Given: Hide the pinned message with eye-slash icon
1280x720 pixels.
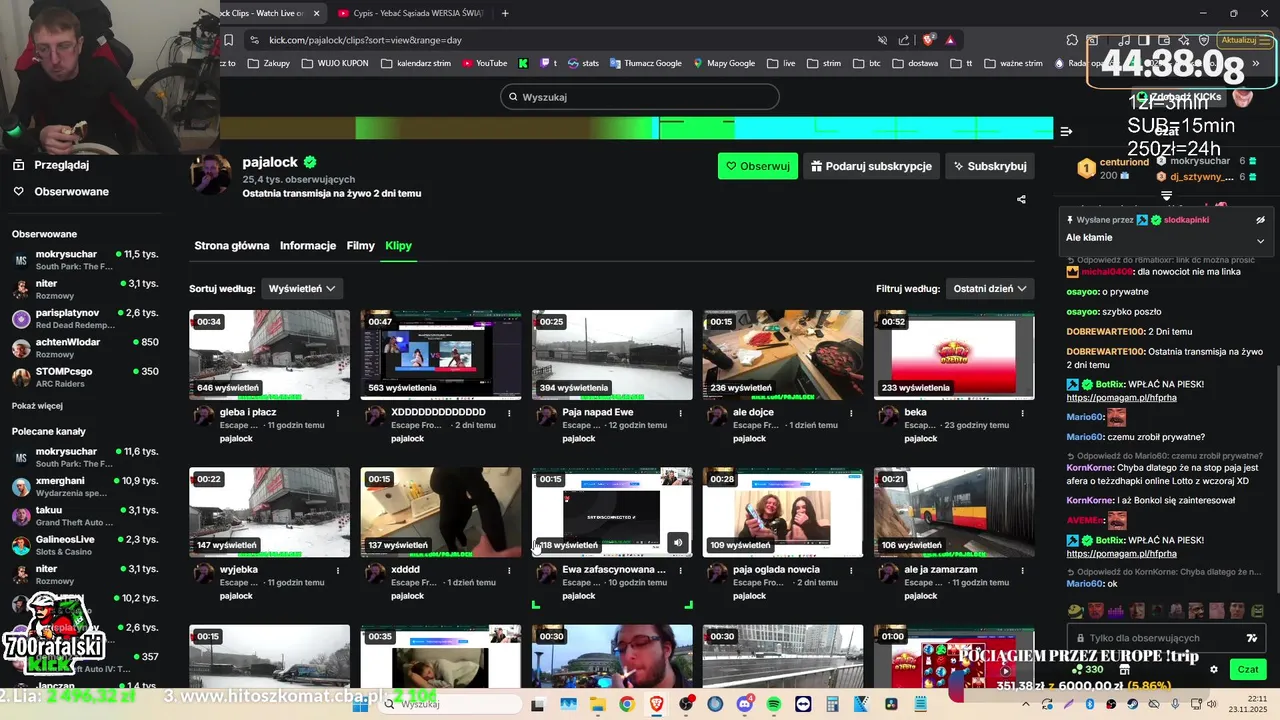Looking at the screenshot, I should [1260, 220].
